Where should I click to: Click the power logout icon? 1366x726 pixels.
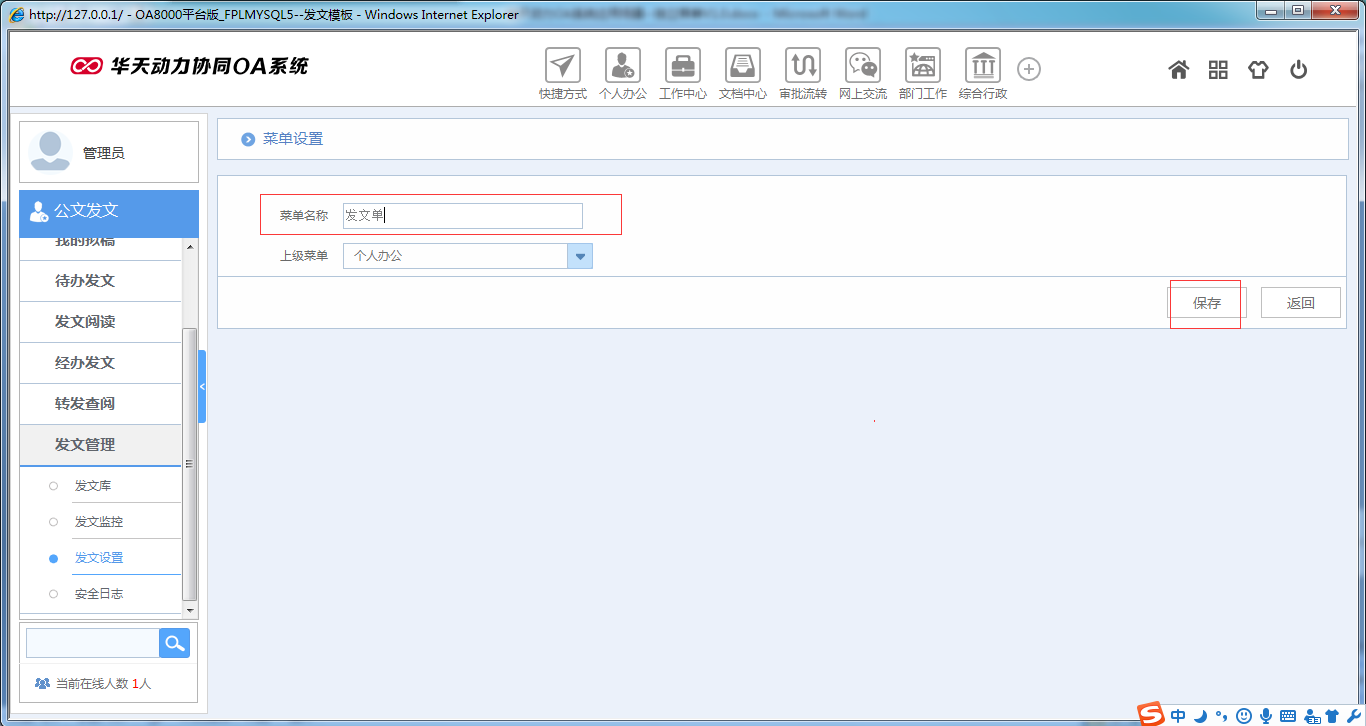coord(1298,70)
